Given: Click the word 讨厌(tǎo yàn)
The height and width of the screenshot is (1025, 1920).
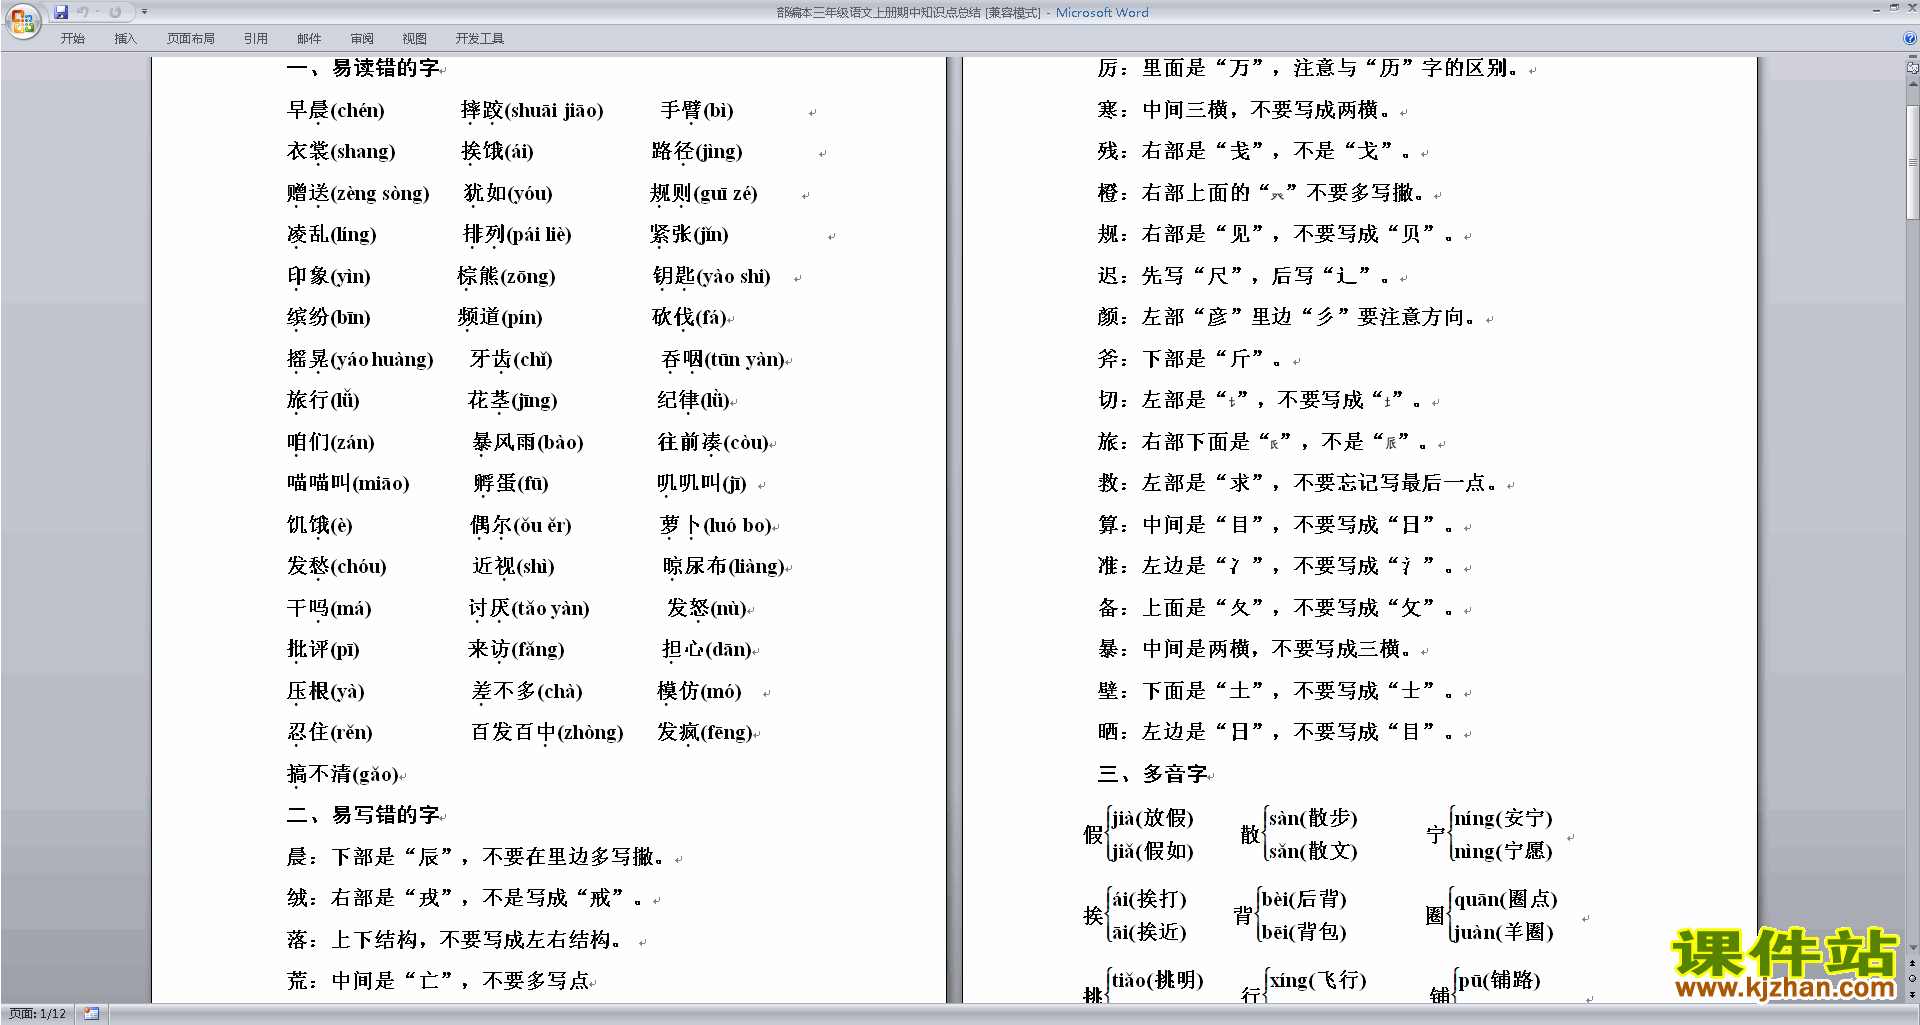Looking at the screenshot, I should pyautogui.click(x=529, y=608).
